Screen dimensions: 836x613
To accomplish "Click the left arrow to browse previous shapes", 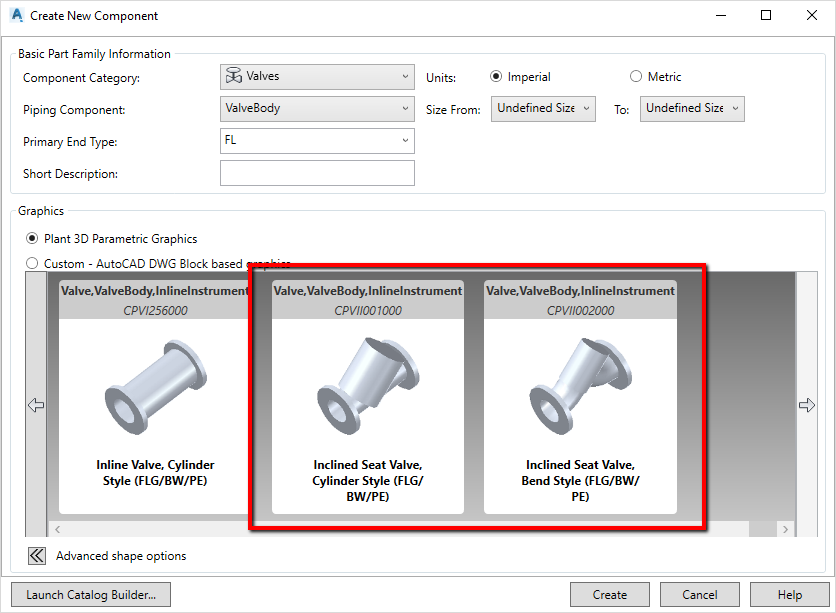I will (36, 405).
